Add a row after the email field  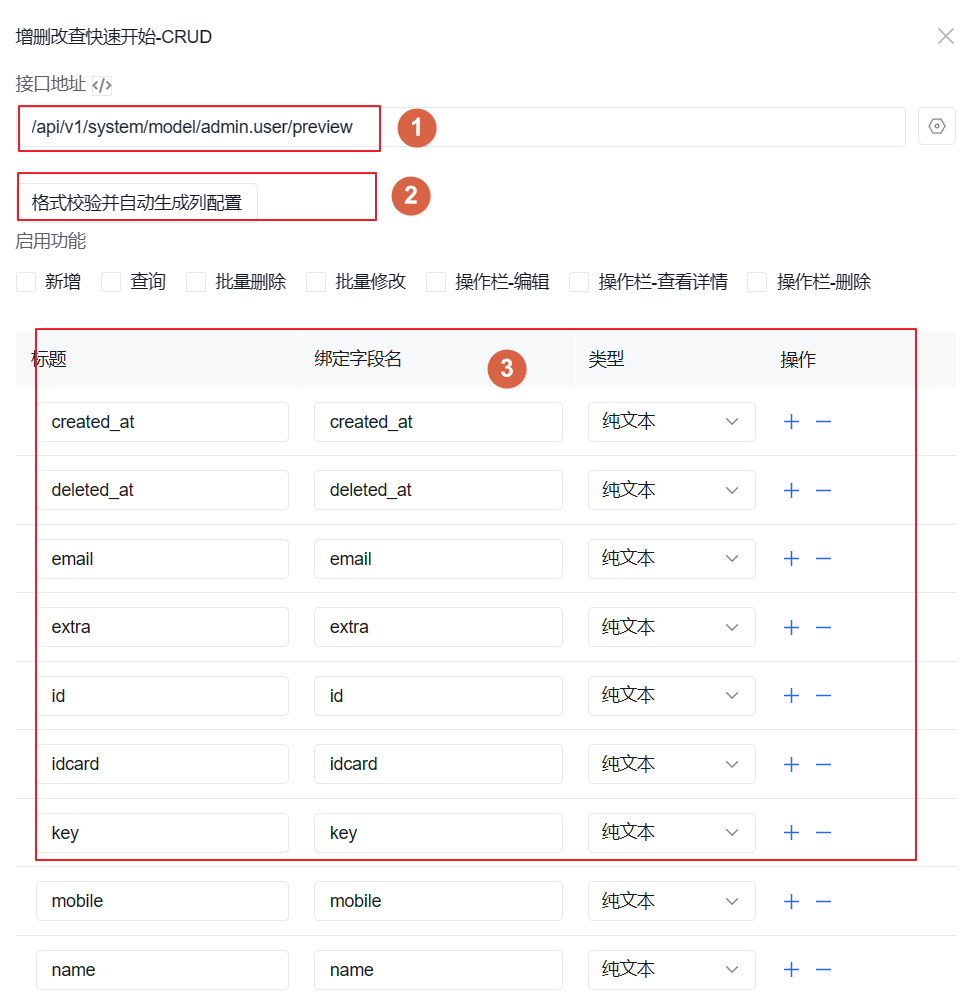[x=791, y=559]
